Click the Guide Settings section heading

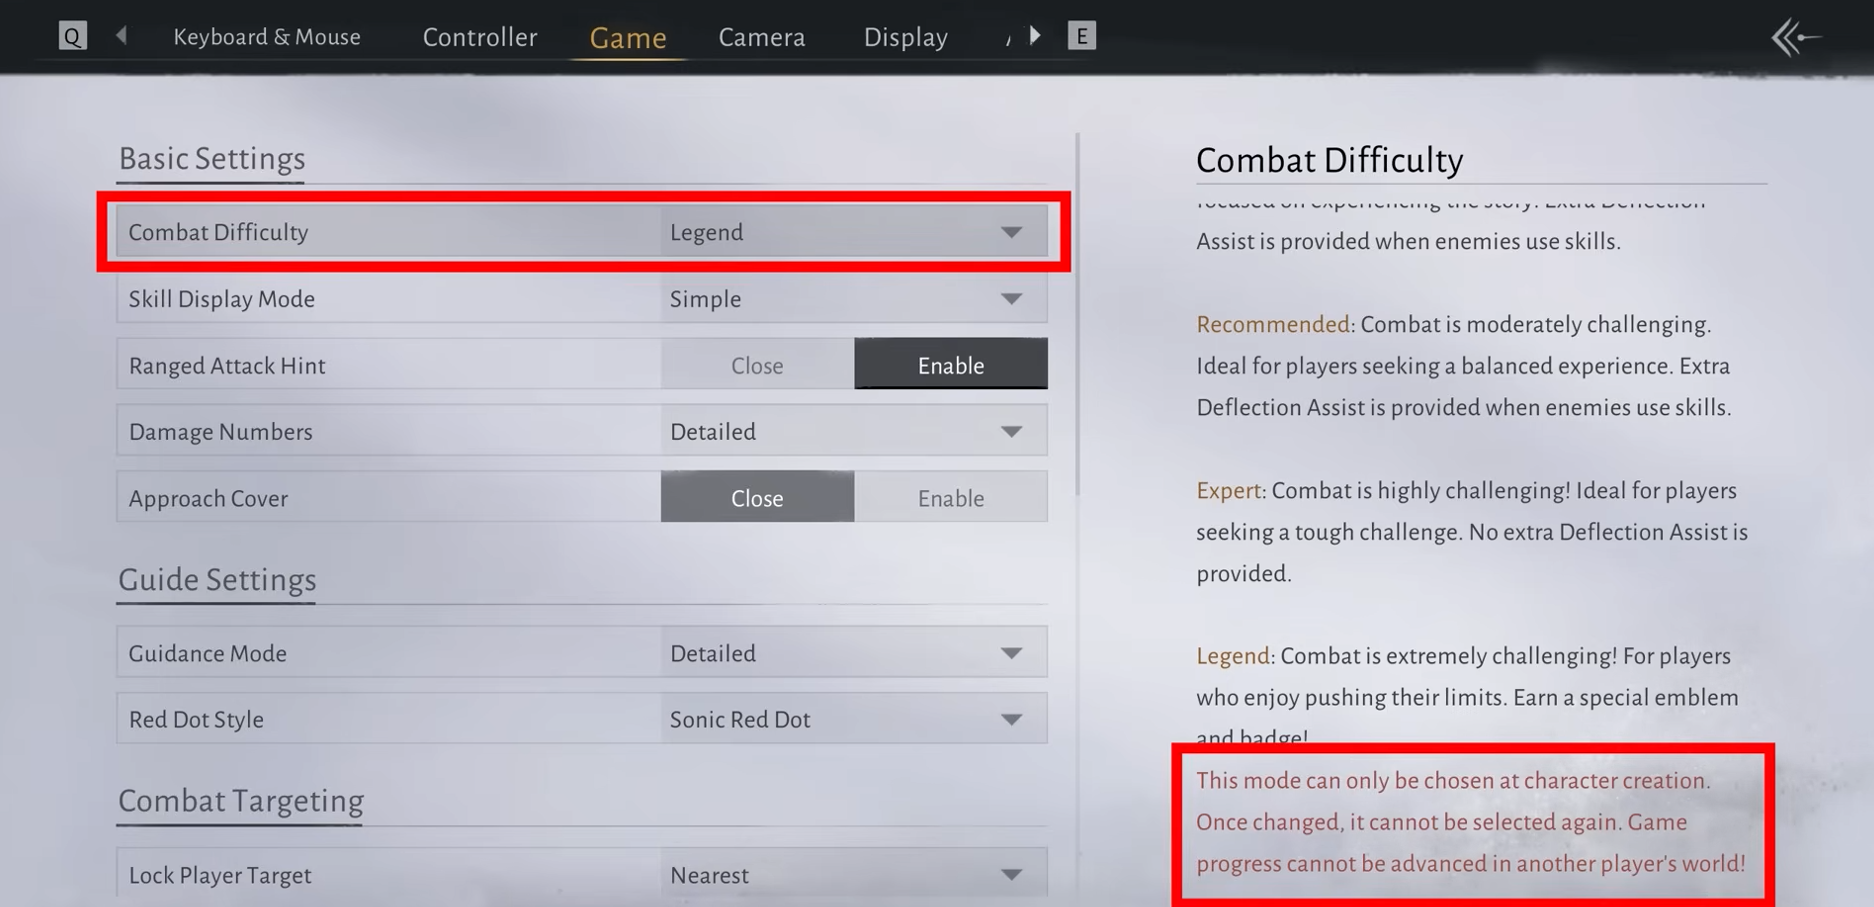(x=217, y=580)
